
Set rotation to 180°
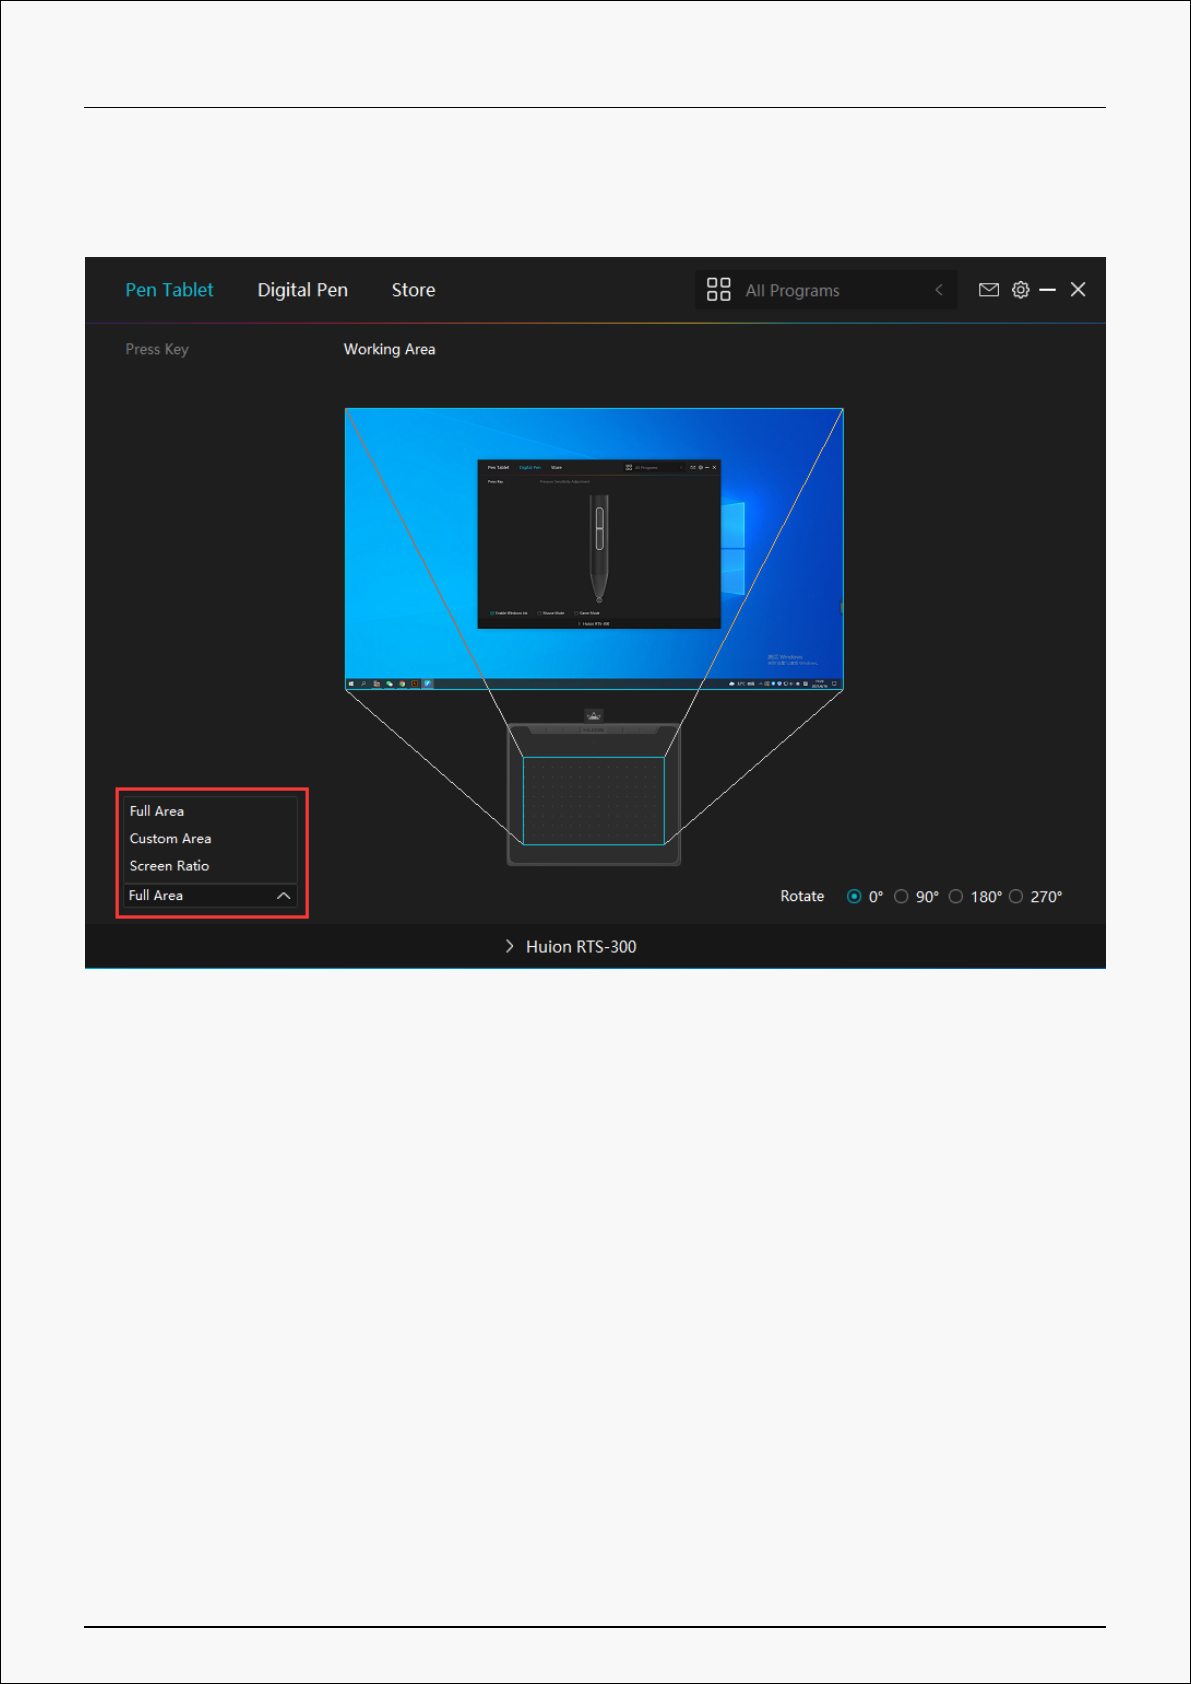956,897
